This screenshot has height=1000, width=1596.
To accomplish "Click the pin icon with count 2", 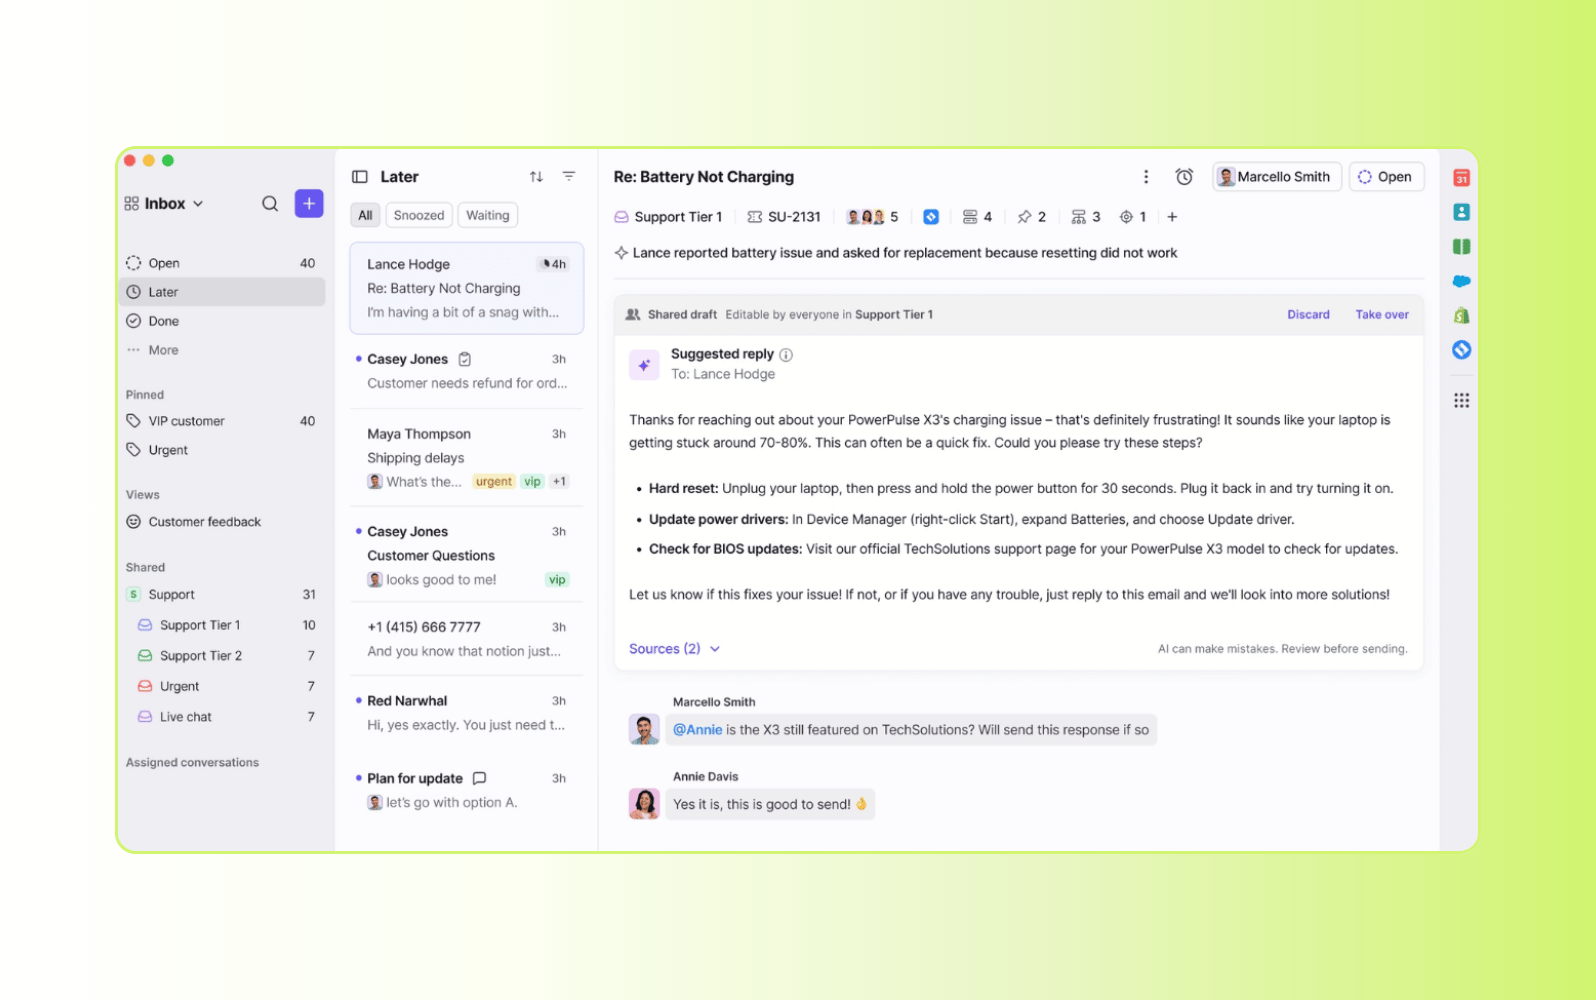I will [x=1031, y=217].
